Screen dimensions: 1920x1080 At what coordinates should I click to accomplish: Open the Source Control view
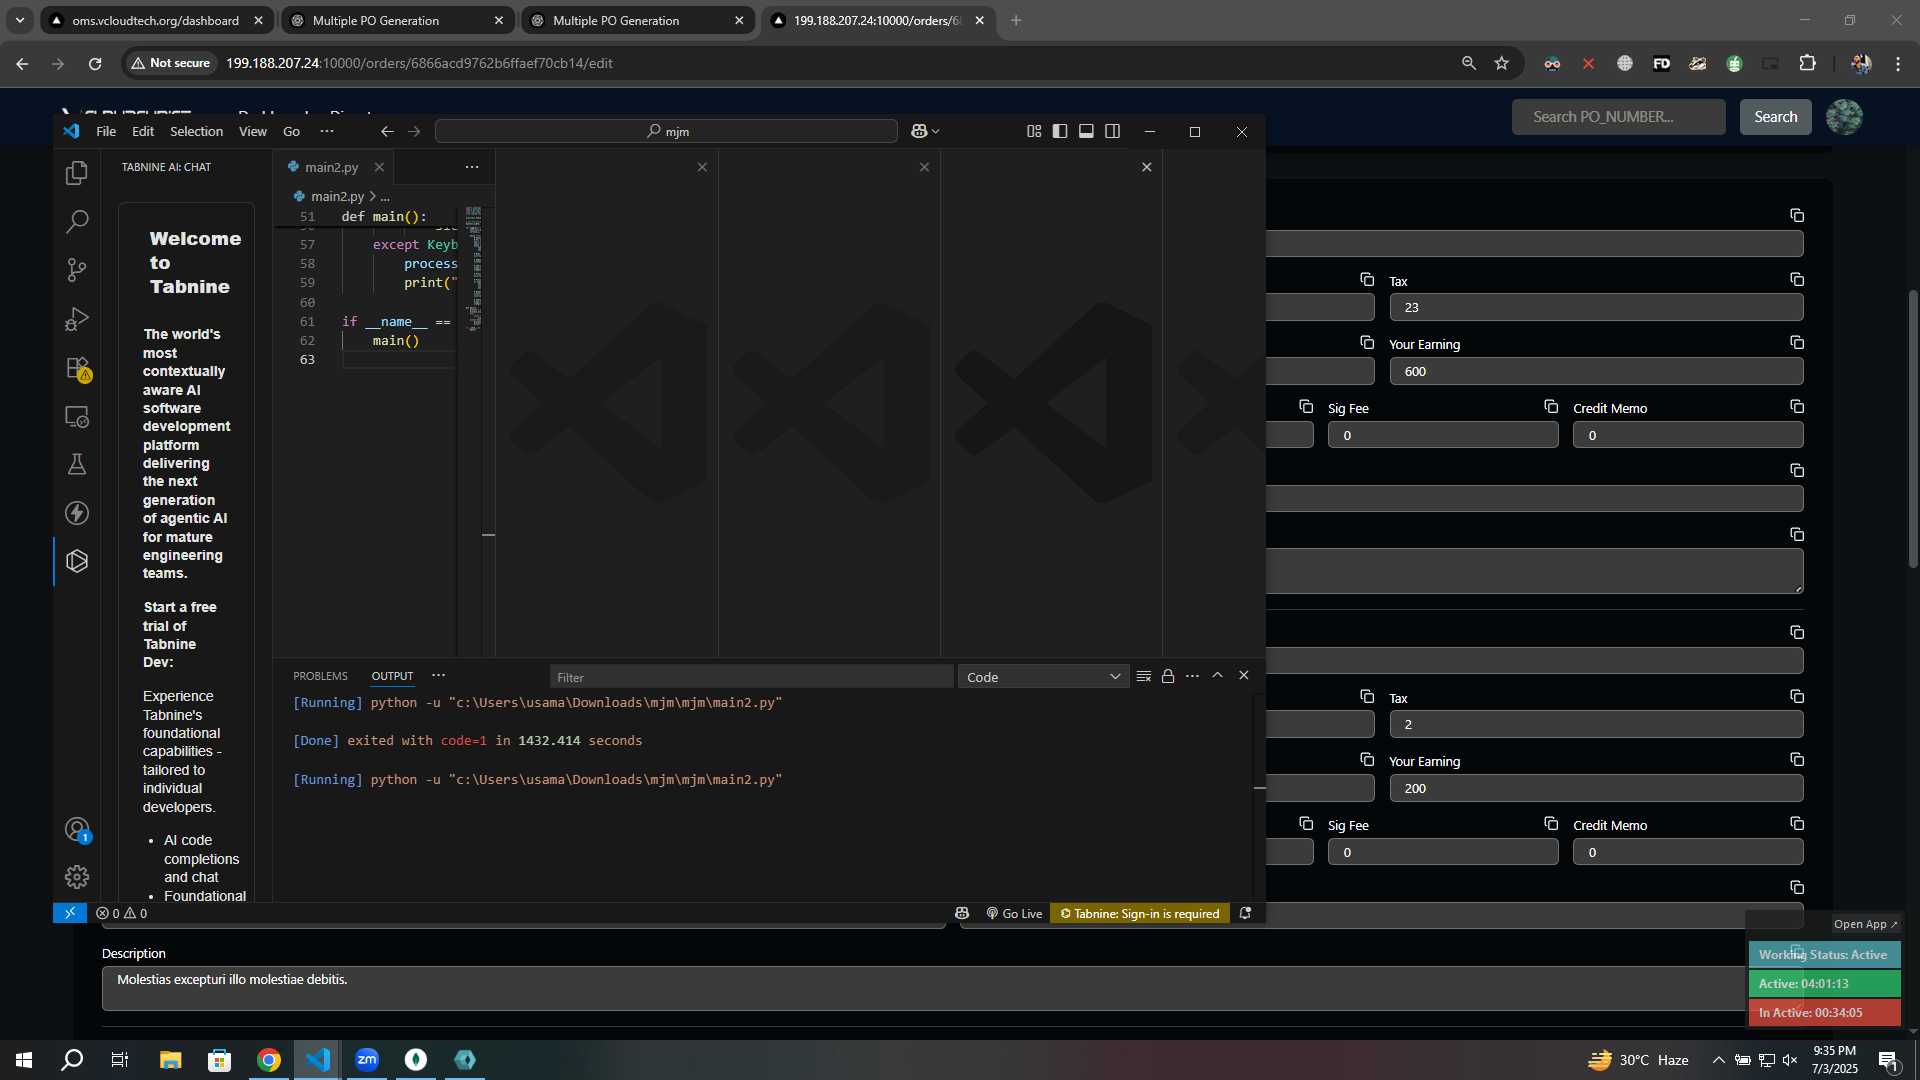click(x=77, y=270)
